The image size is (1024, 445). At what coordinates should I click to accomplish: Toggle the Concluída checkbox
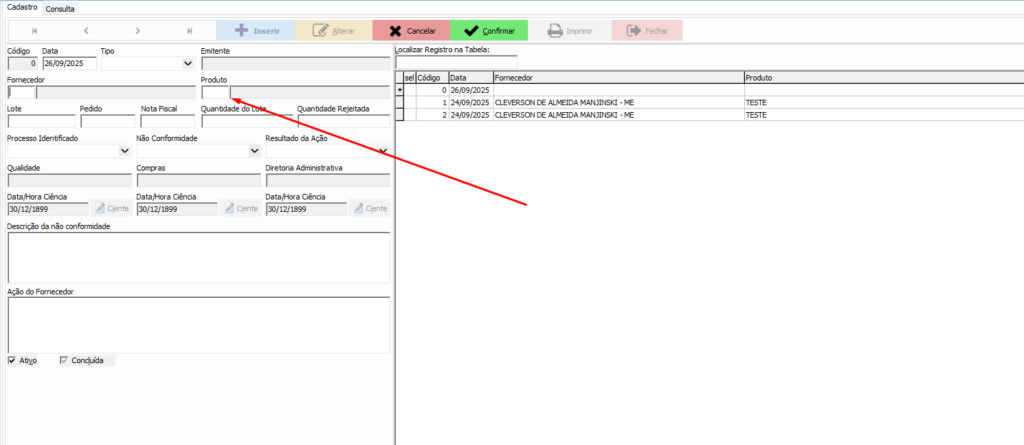point(65,360)
